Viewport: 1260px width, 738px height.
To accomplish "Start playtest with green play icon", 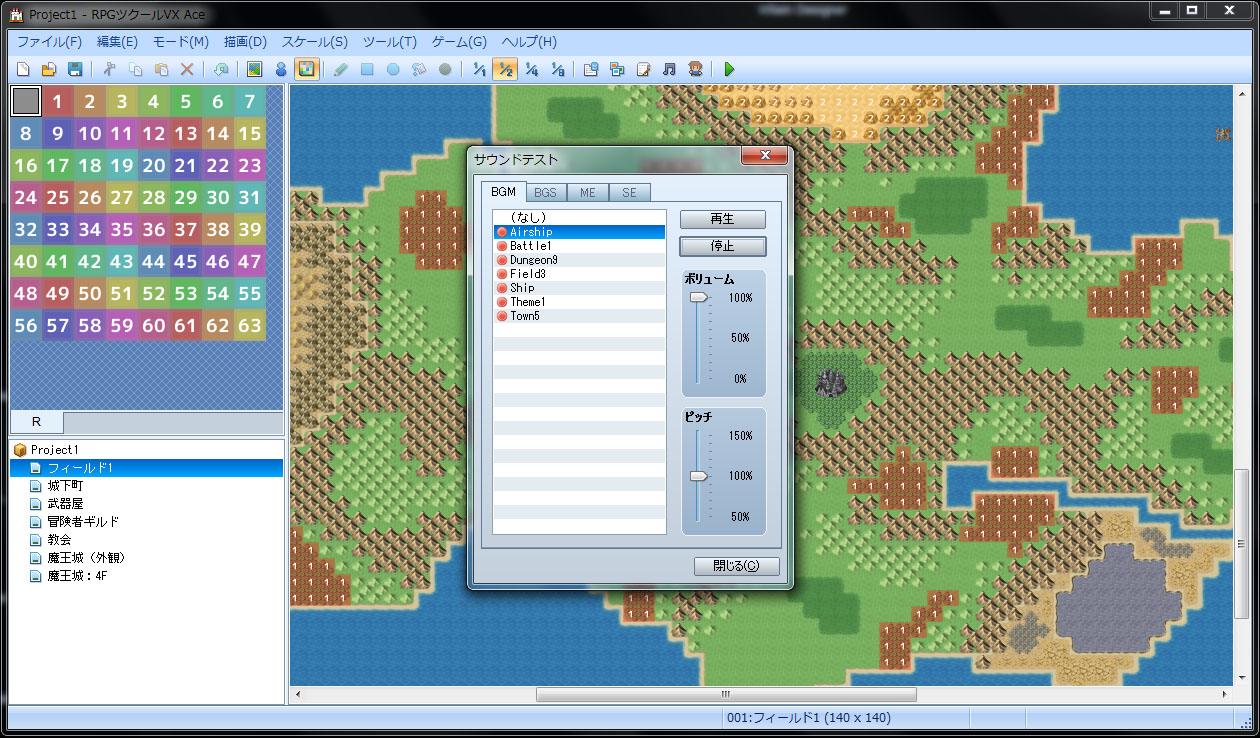I will pos(729,70).
